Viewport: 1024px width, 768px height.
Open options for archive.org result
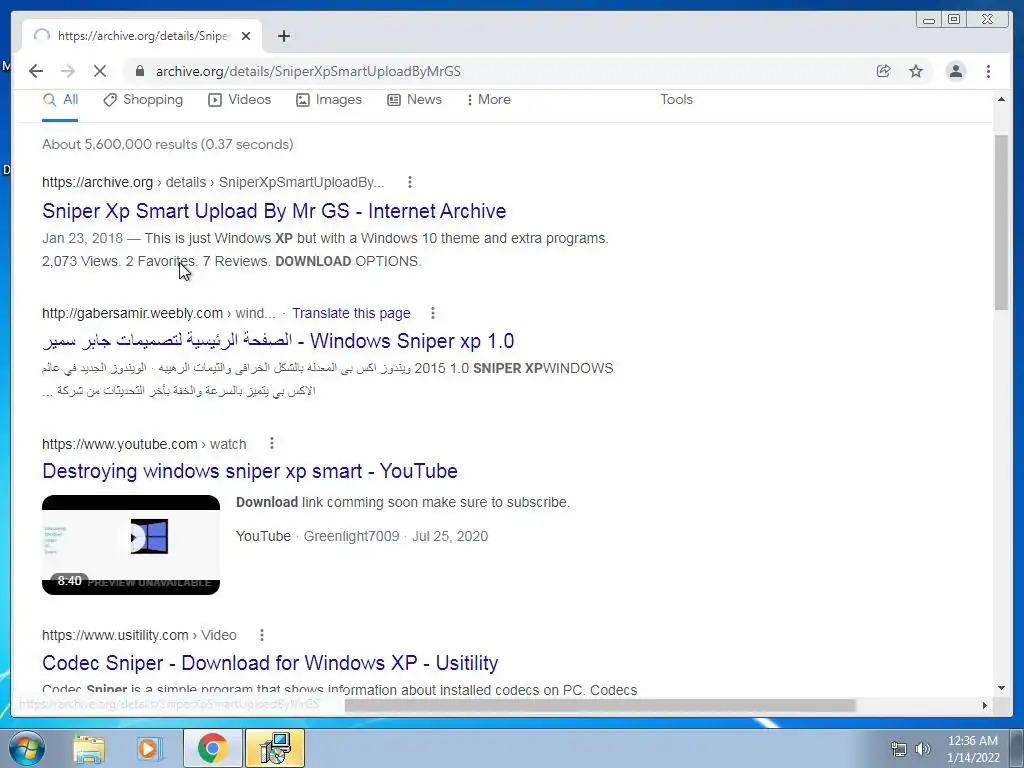[409, 182]
